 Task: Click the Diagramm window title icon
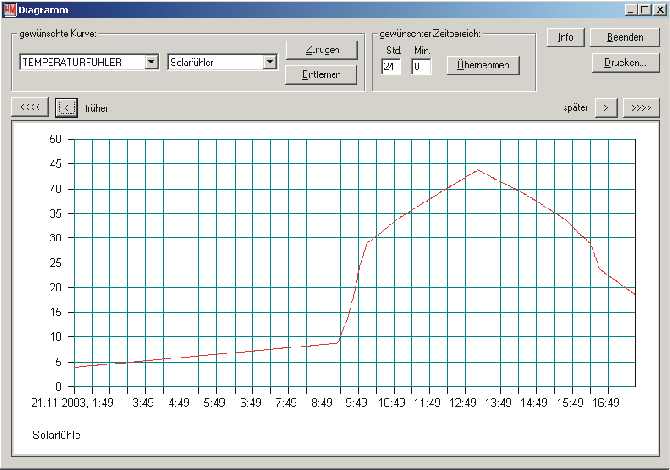(8, 9)
